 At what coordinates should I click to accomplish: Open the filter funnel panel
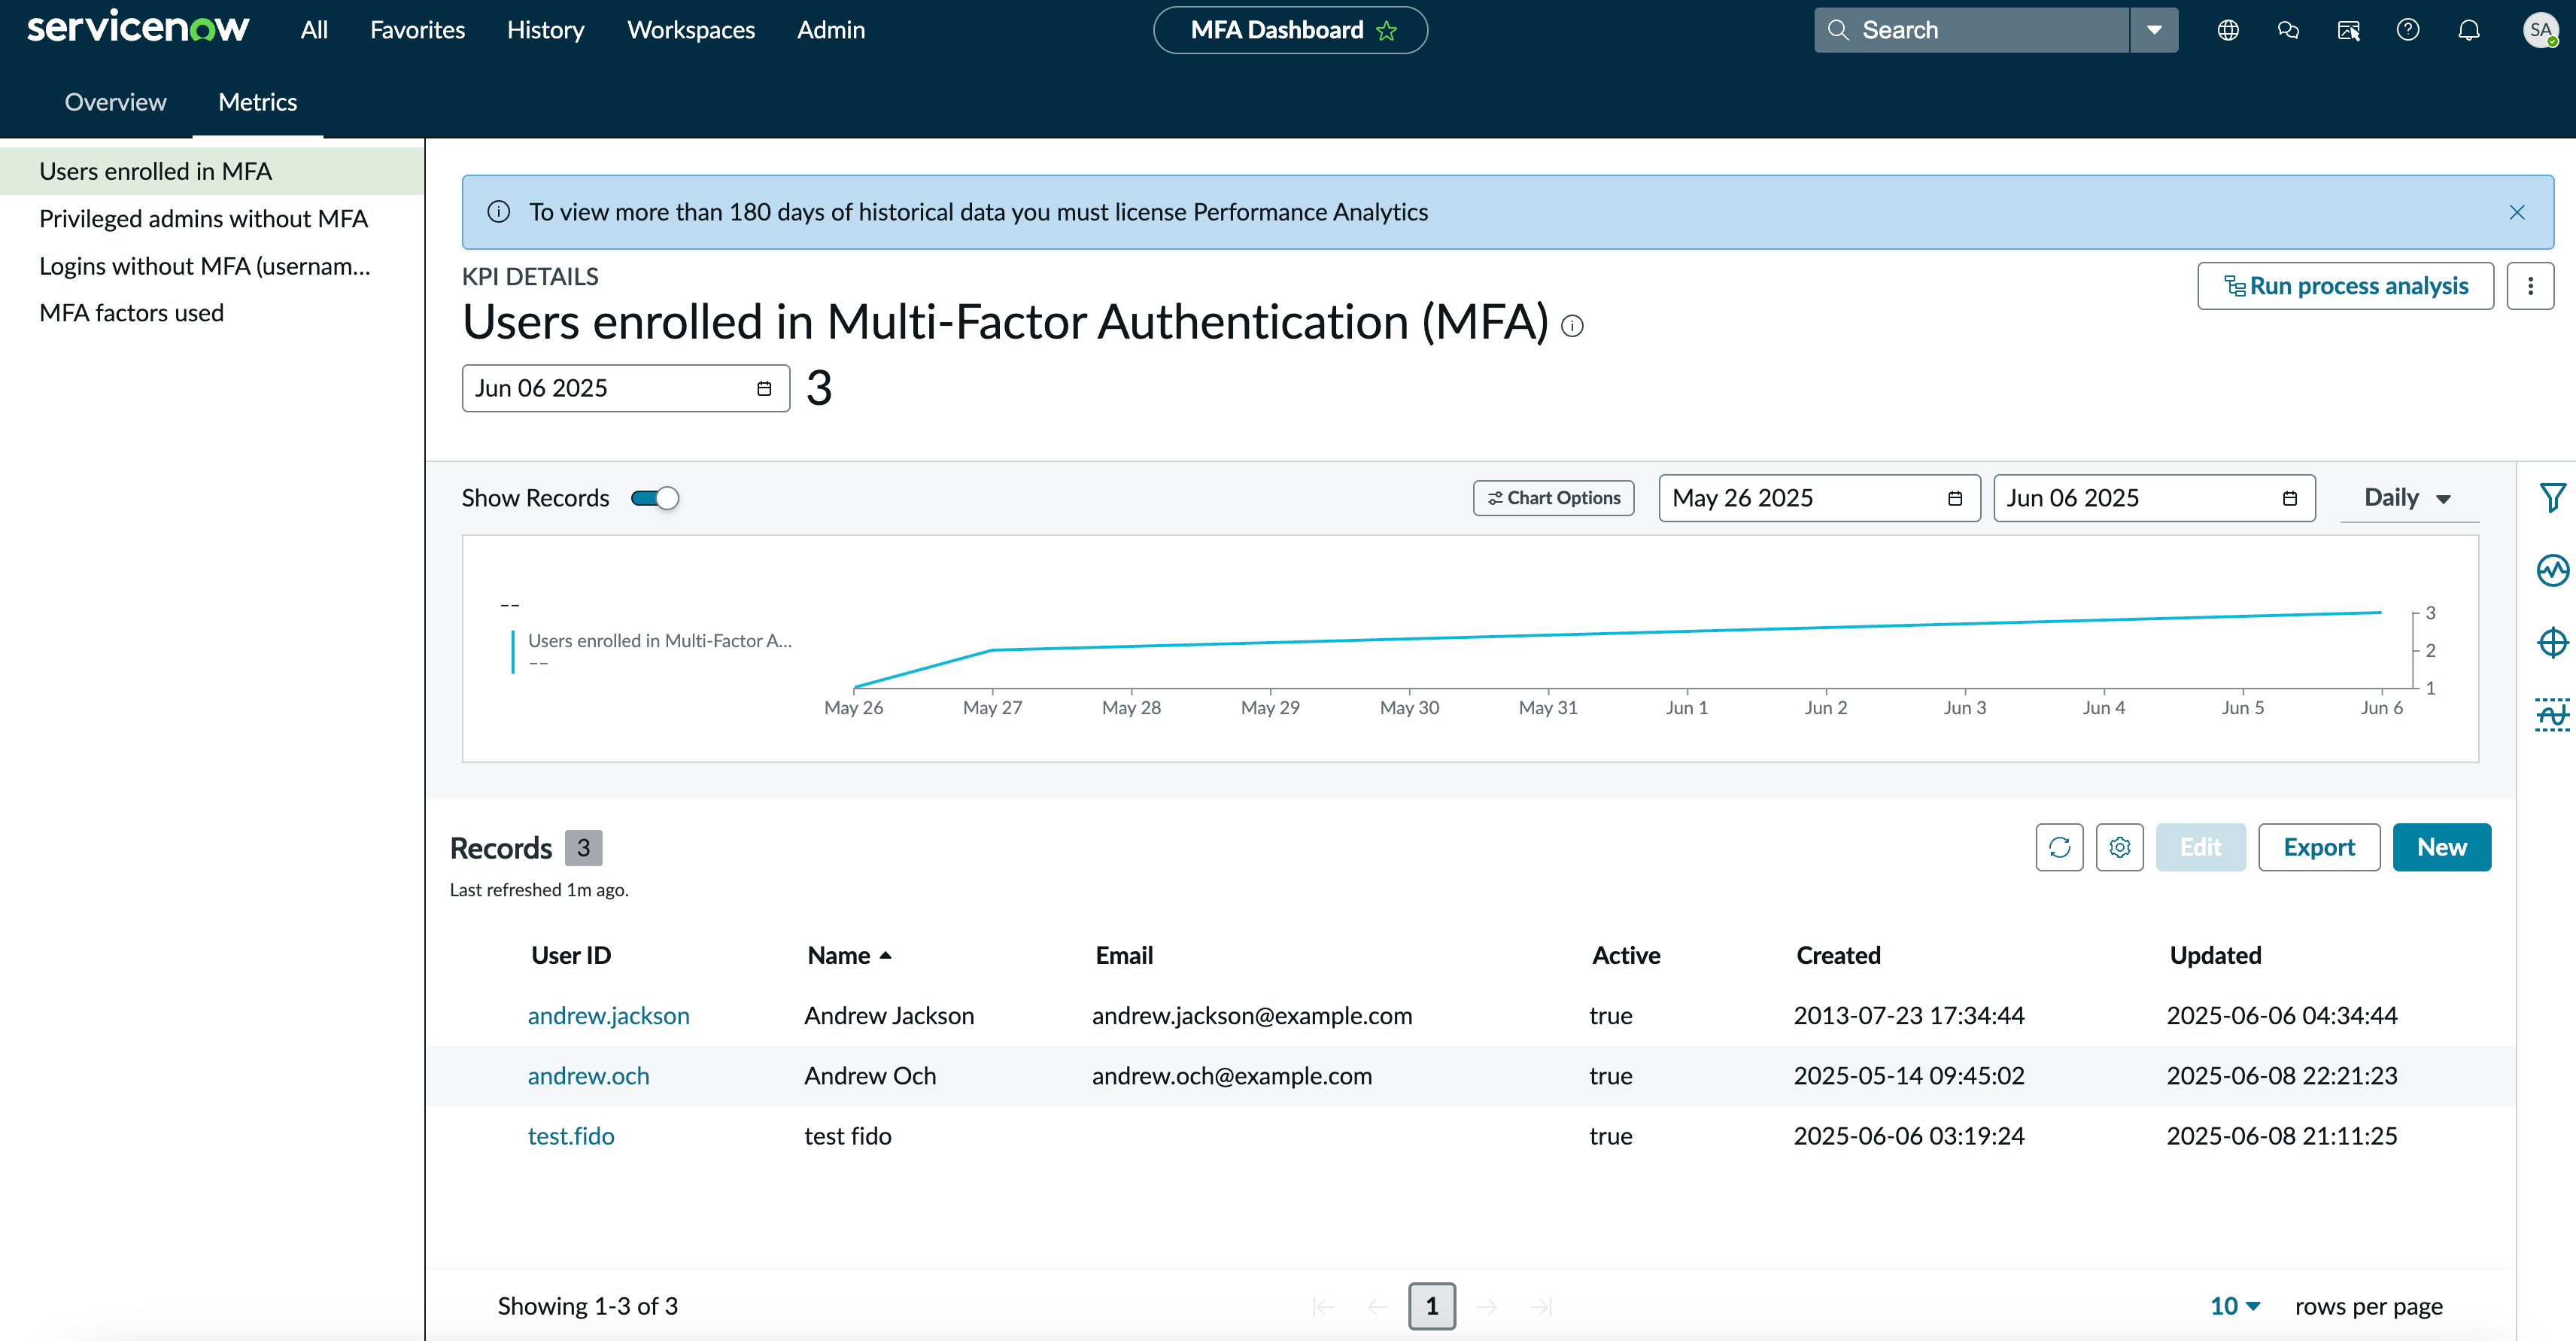pyautogui.click(x=2552, y=497)
